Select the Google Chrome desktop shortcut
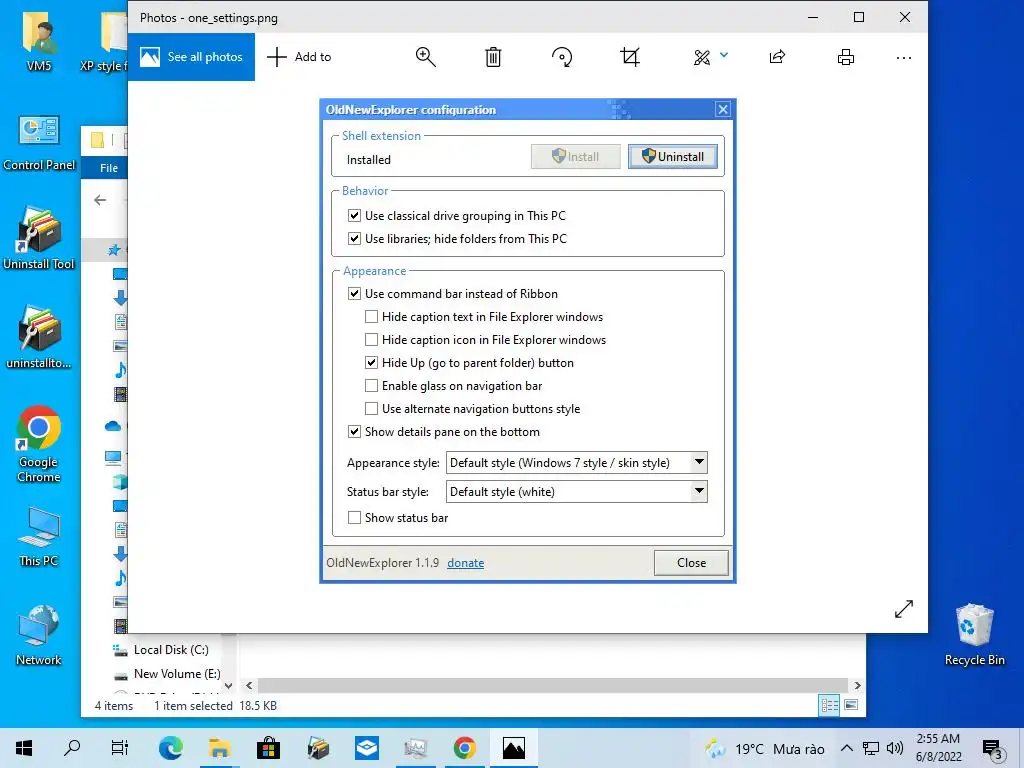The width and height of the screenshot is (1024, 768). point(39,444)
